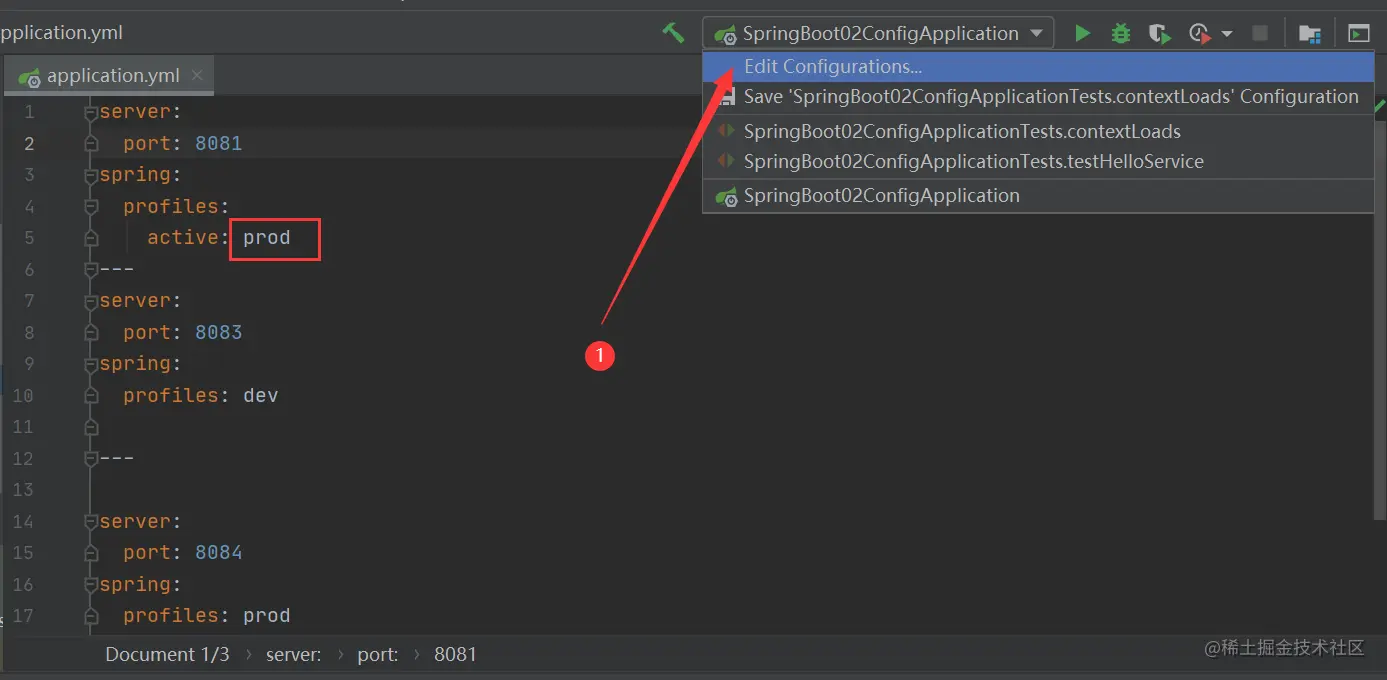Run with coverage using the shield icon

(1160, 33)
